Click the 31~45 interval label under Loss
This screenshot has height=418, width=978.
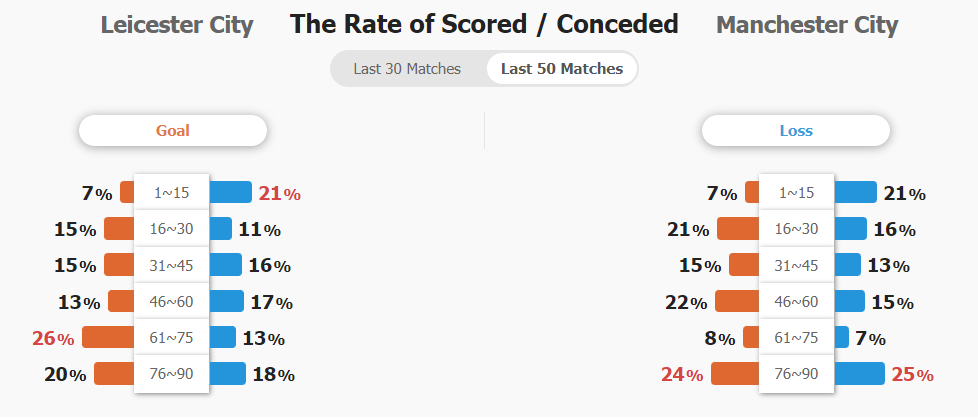point(796,265)
